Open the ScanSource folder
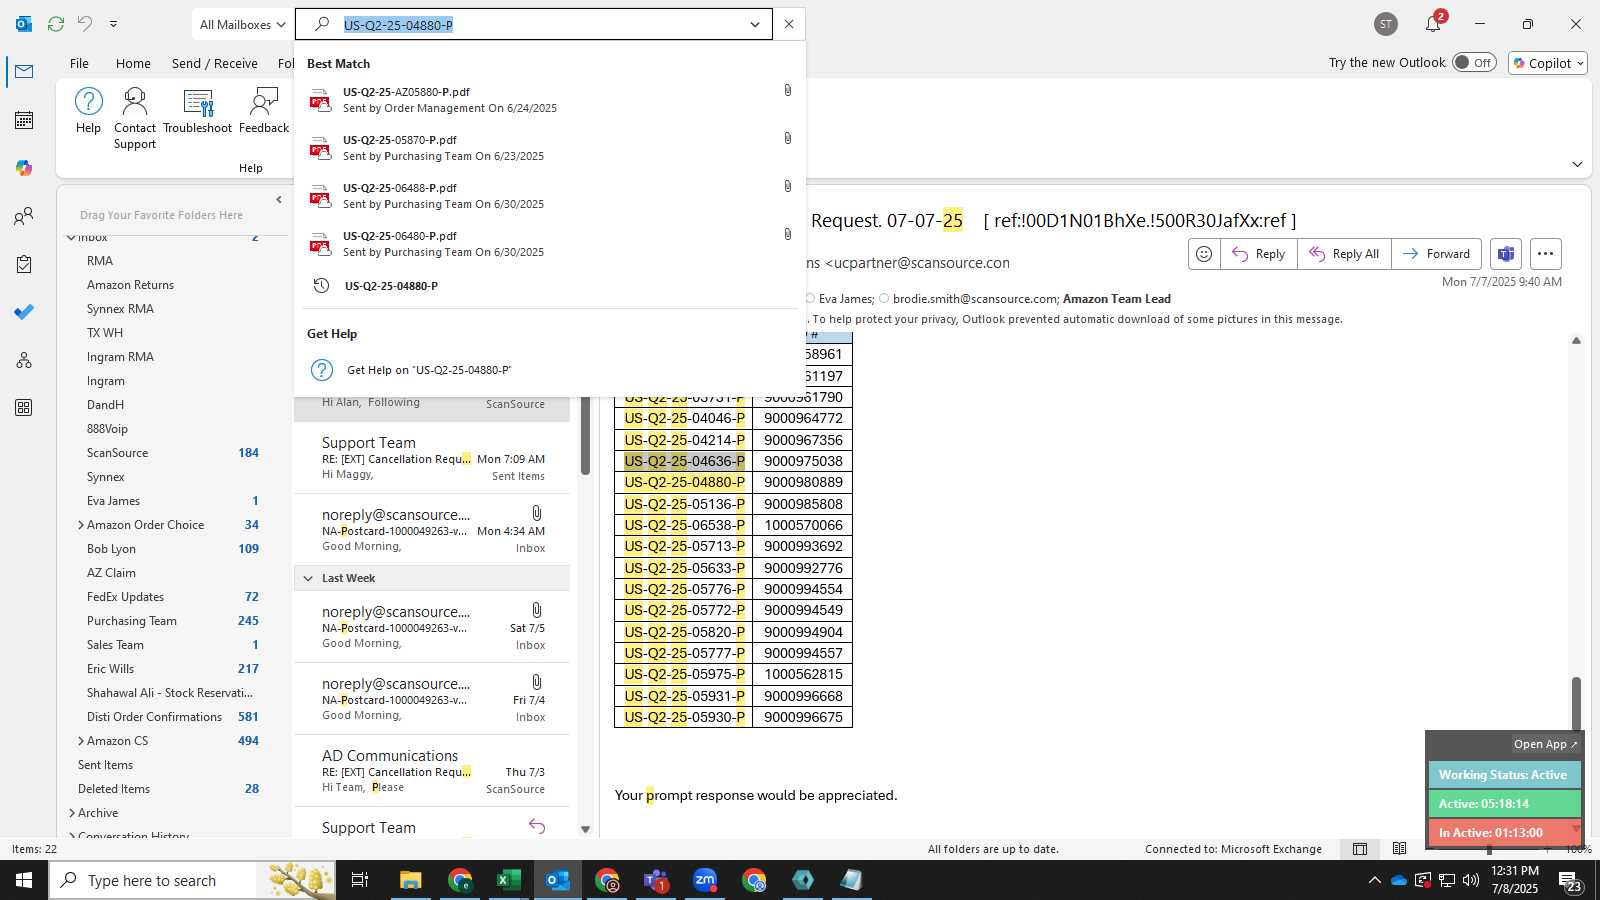The width and height of the screenshot is (1600, 900). click(117, 453)
